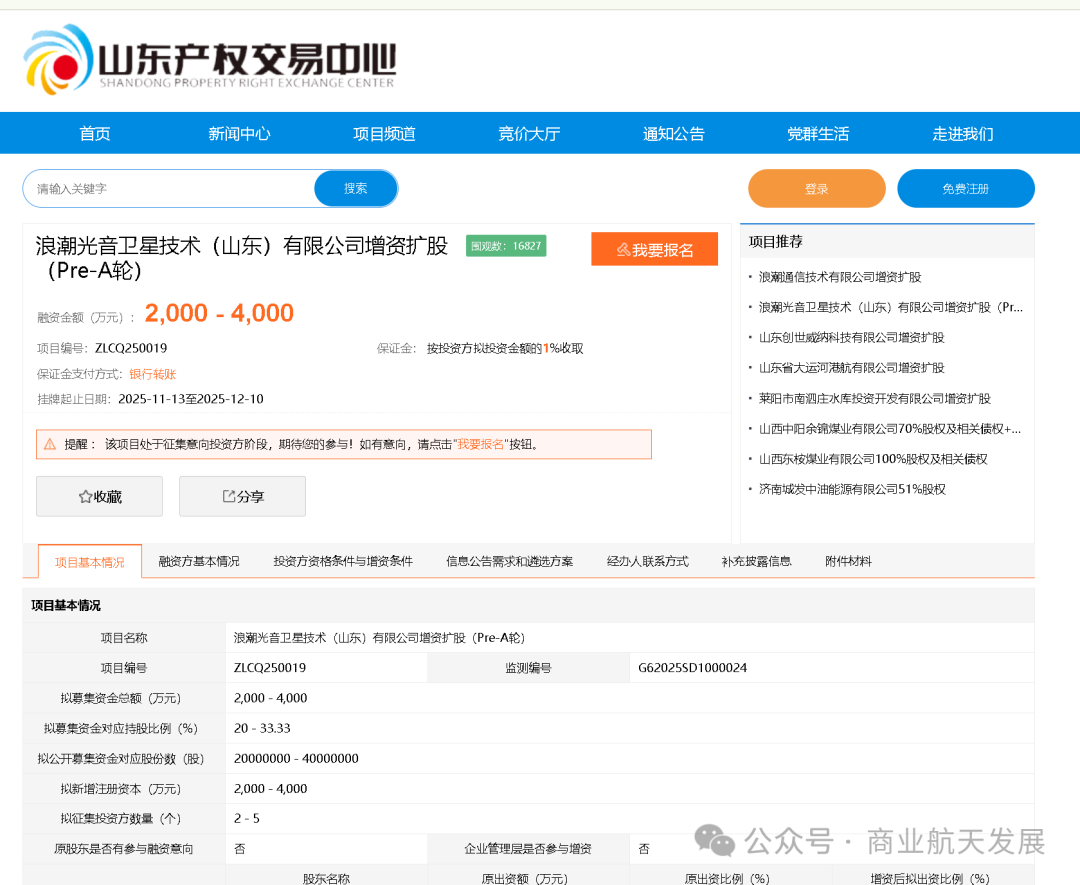Image resolution: width=1080 pixels, height=885 pixels.
Task: Switch to the 融资方基本情况 tab
Action: pyautogui.click(x=198, y=561)
